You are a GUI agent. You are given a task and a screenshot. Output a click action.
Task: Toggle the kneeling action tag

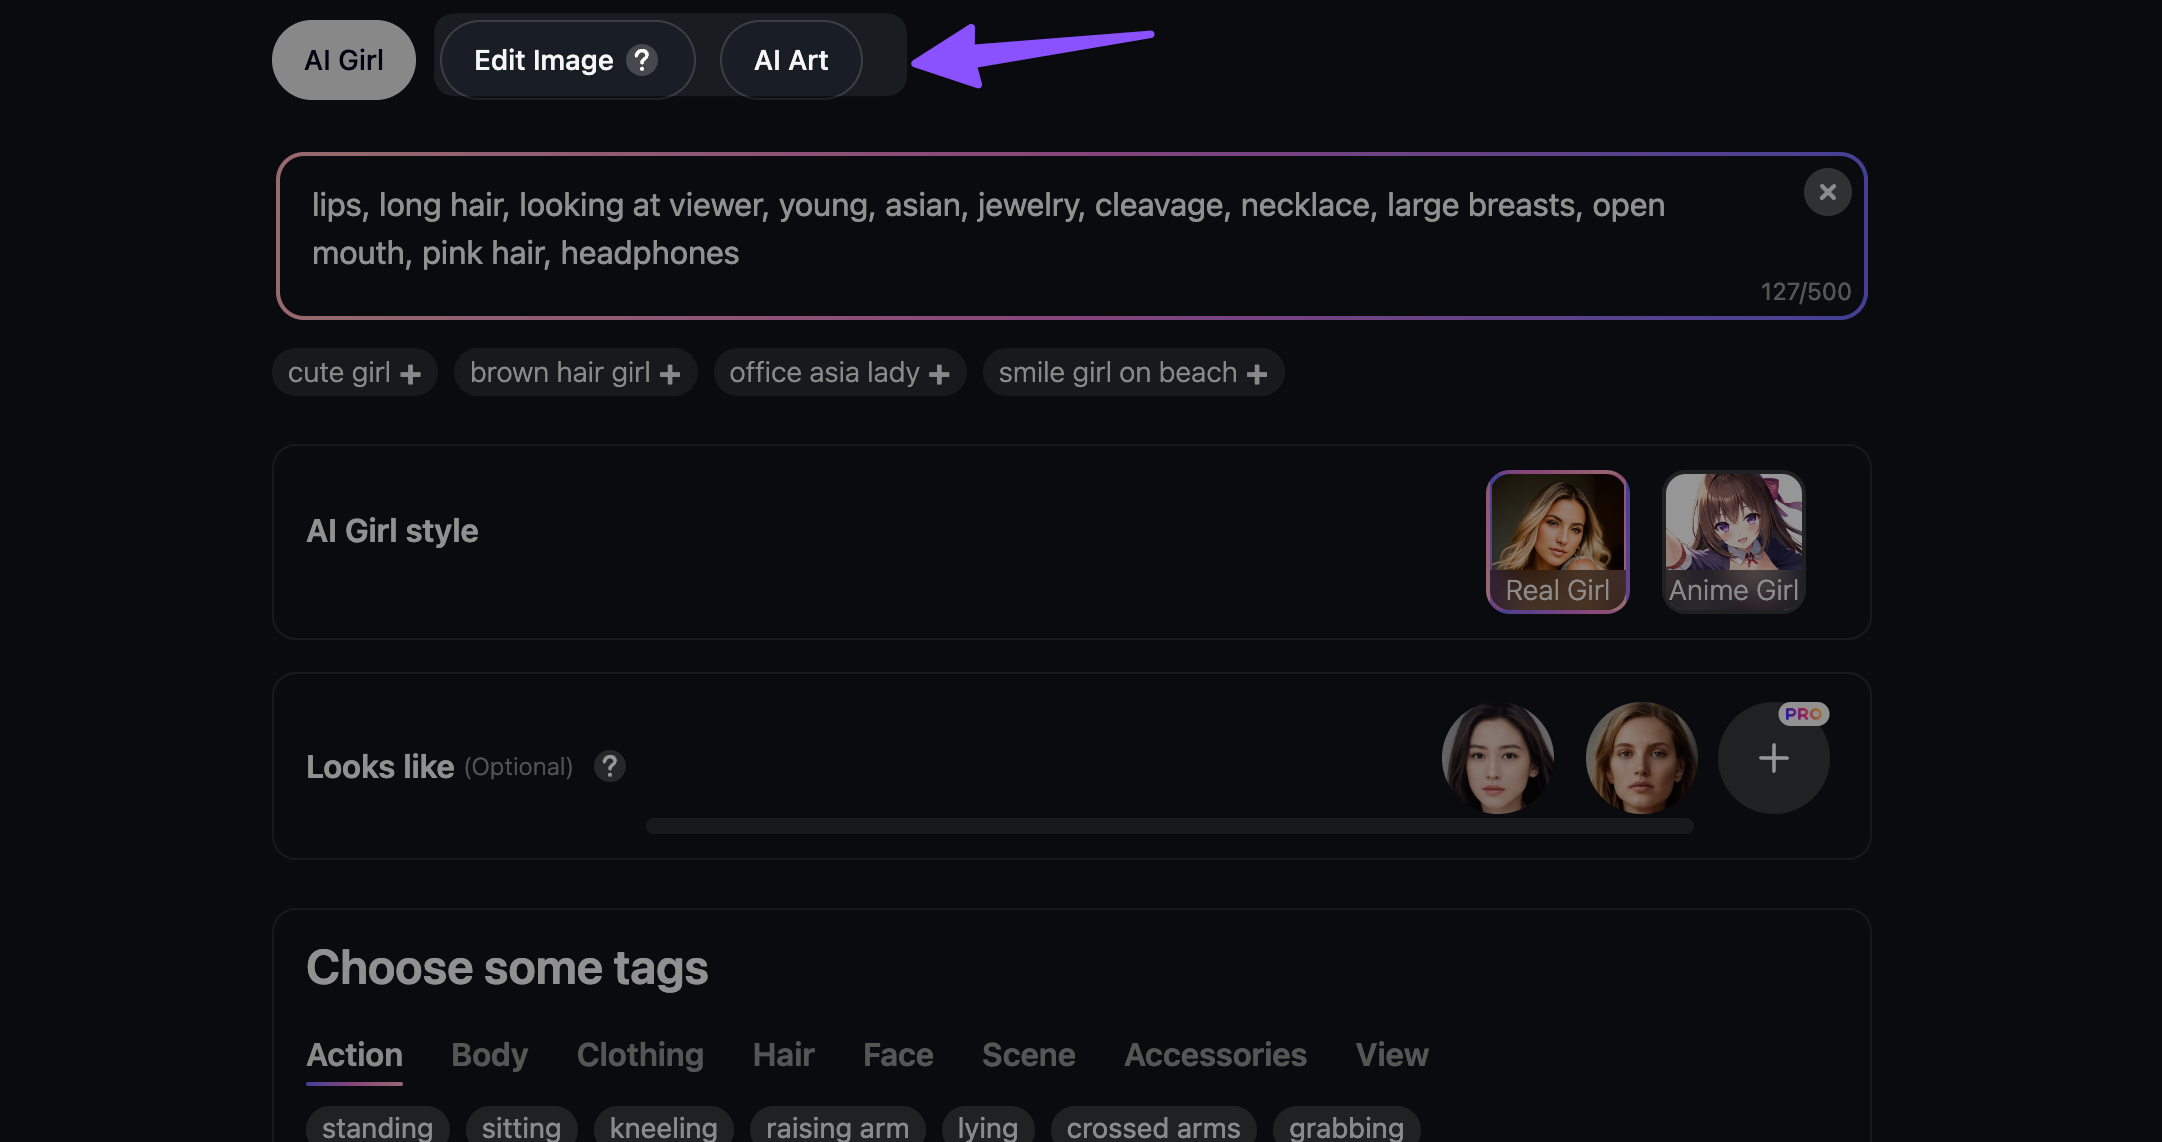tap(663, 1127)
